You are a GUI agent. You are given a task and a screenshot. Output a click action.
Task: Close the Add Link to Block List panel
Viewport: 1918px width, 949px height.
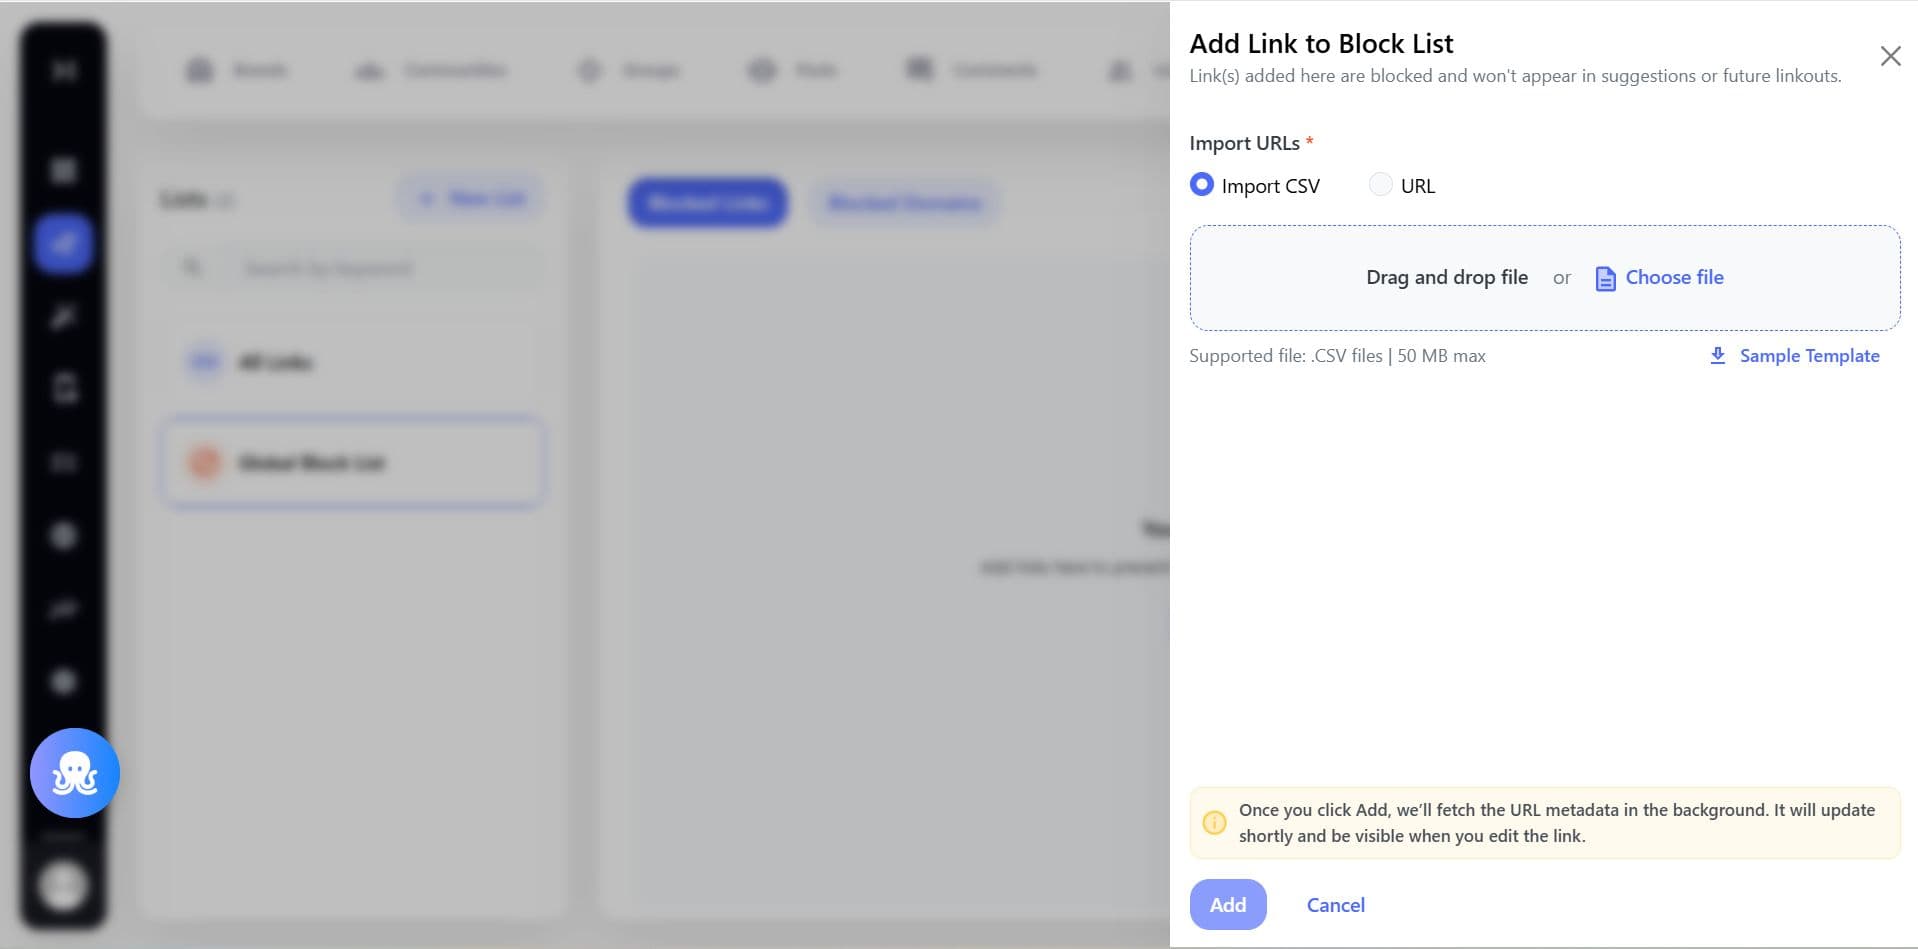[x=1890, y=56]
